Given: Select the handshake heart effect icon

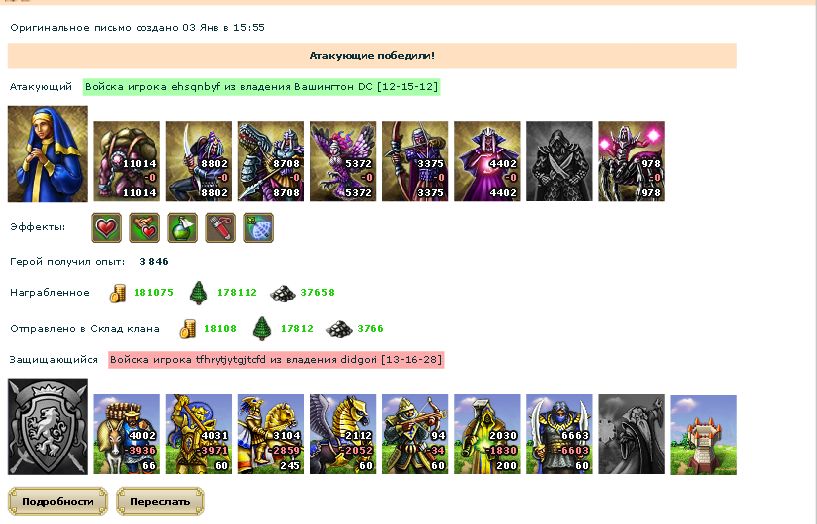Looking at the screenshot, I should (144, 228).
